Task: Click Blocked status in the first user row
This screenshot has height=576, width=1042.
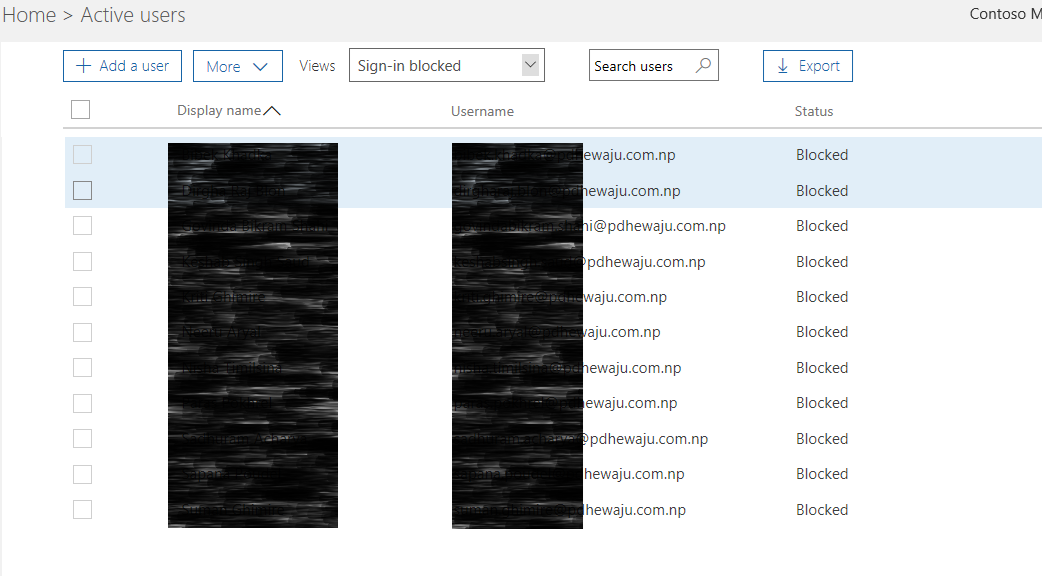Action: click(822, 155)
